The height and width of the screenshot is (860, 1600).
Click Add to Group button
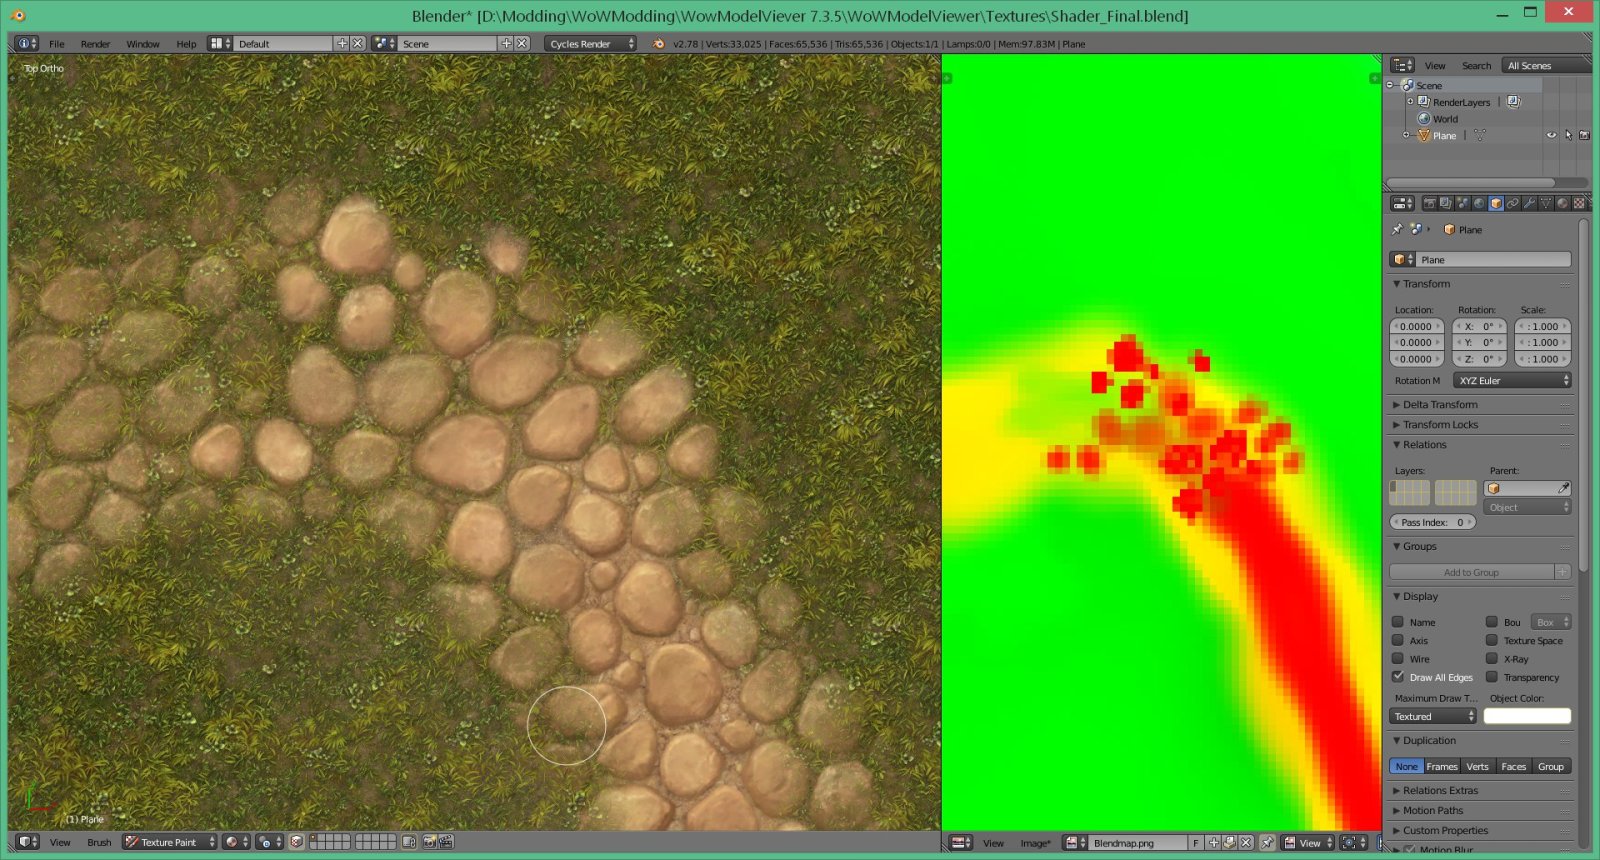click(1471, 572)
